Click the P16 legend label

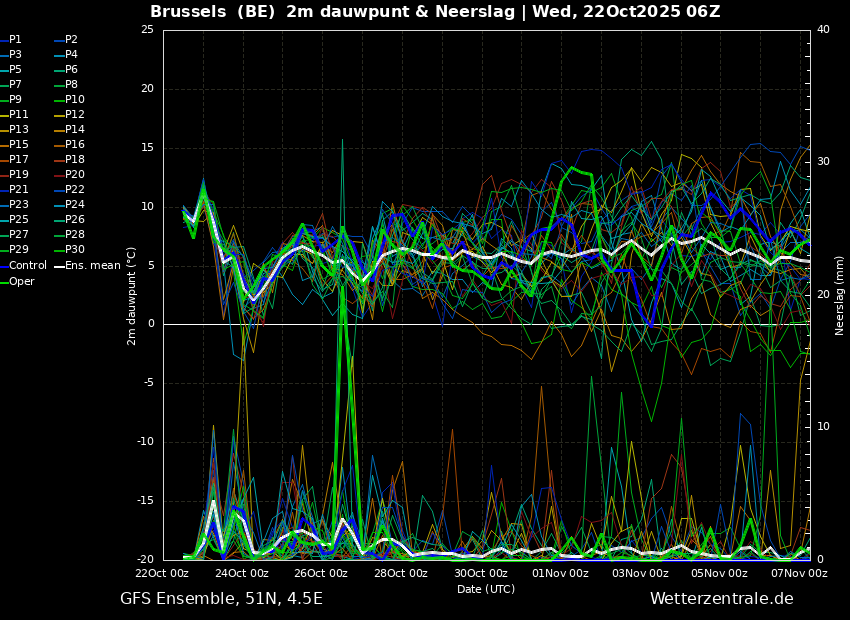(75, 145)
